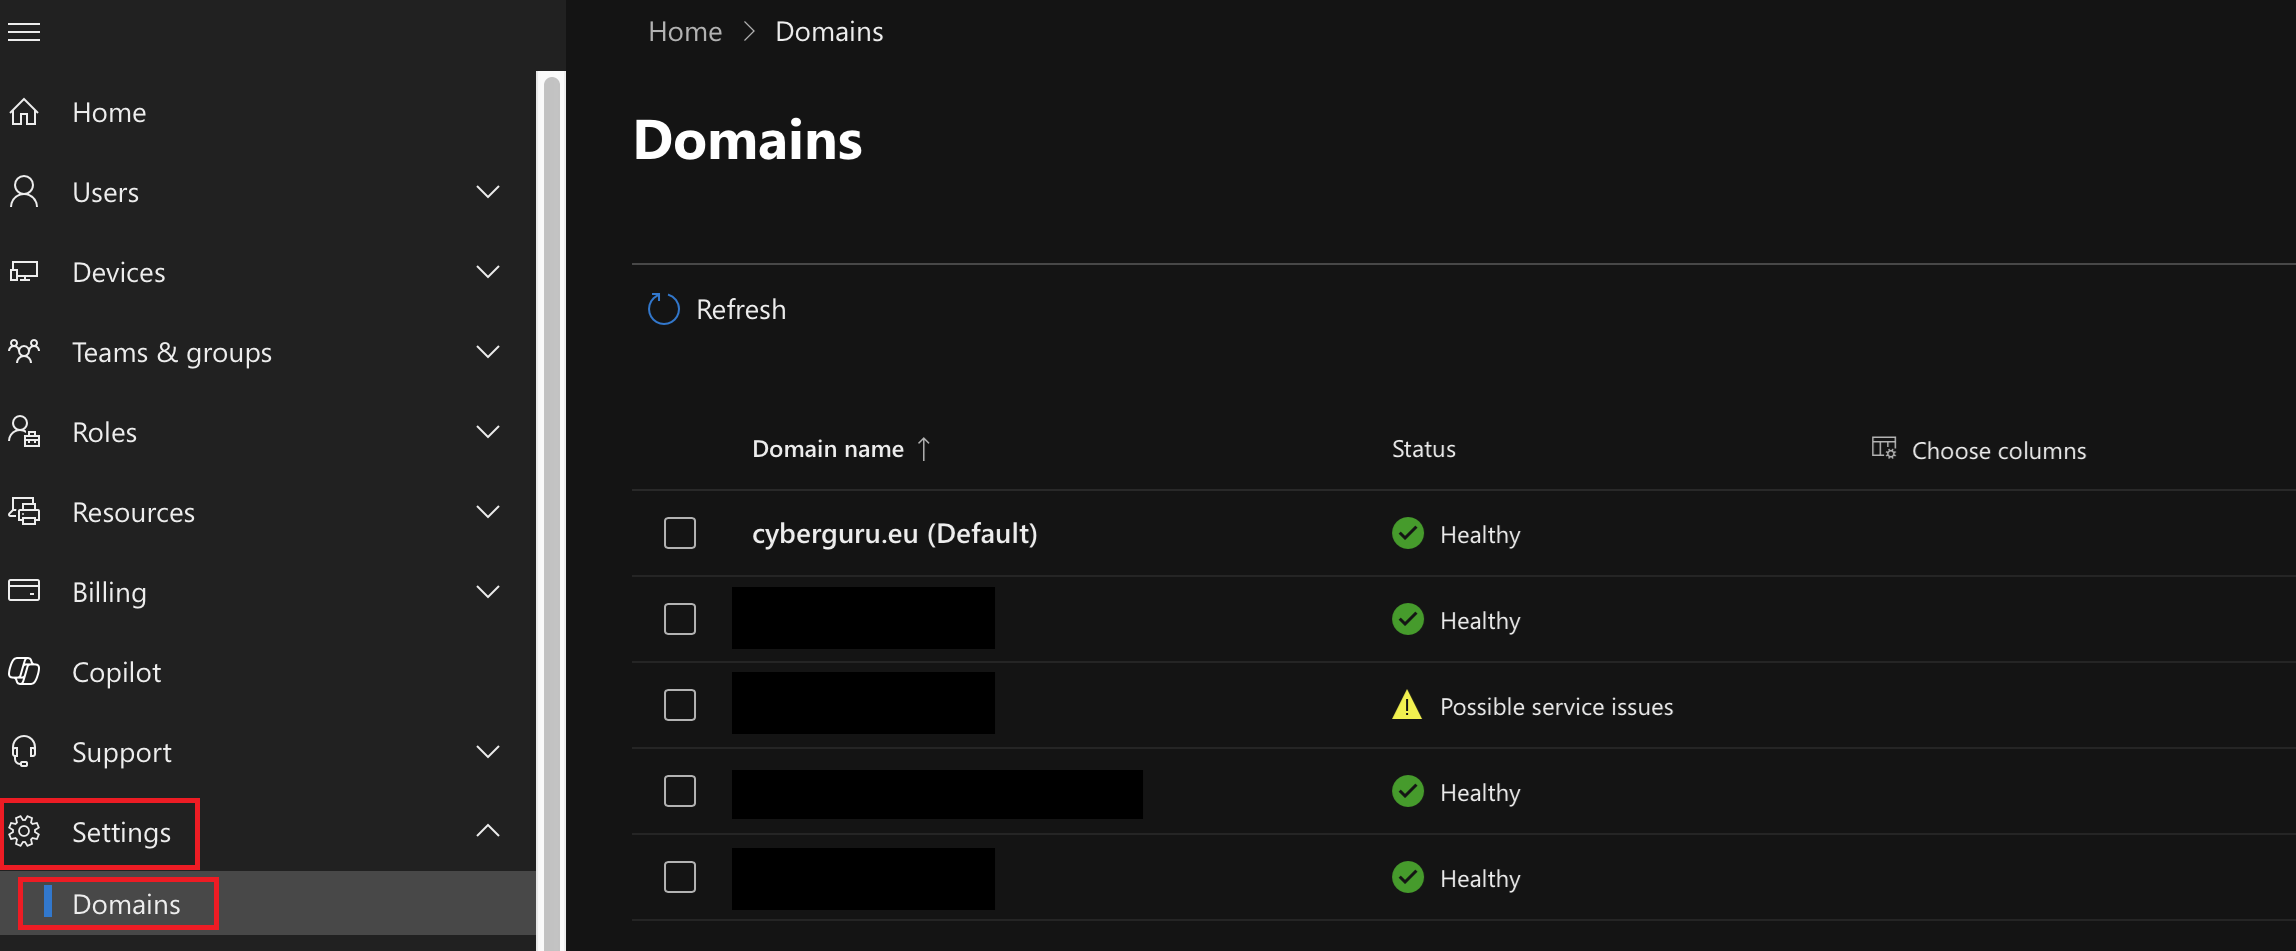Expand the Devices chevron

(488, 272)
